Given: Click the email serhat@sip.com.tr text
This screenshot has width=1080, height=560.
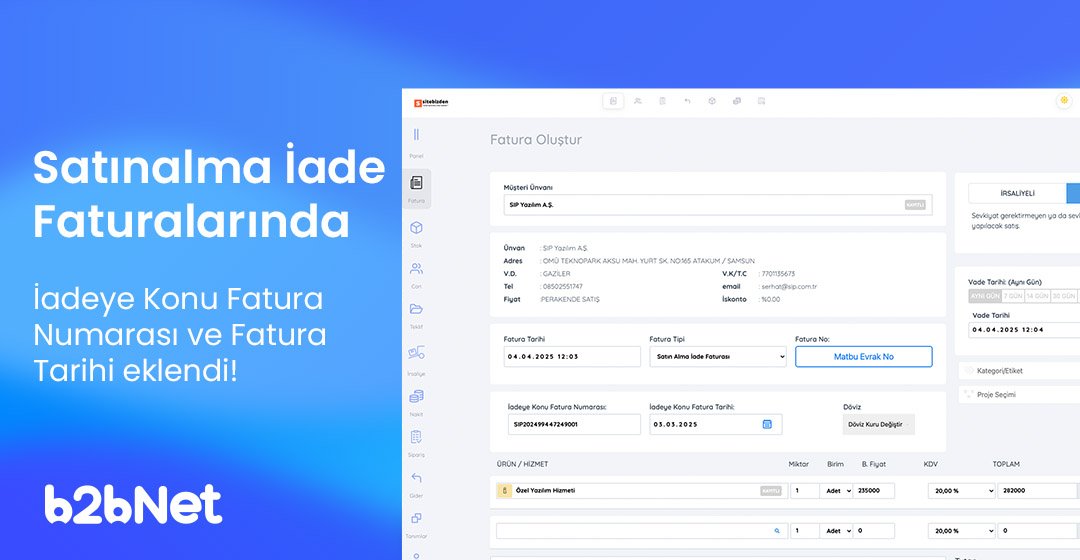Looking at the screenshot, I should [x=789, y=287].
